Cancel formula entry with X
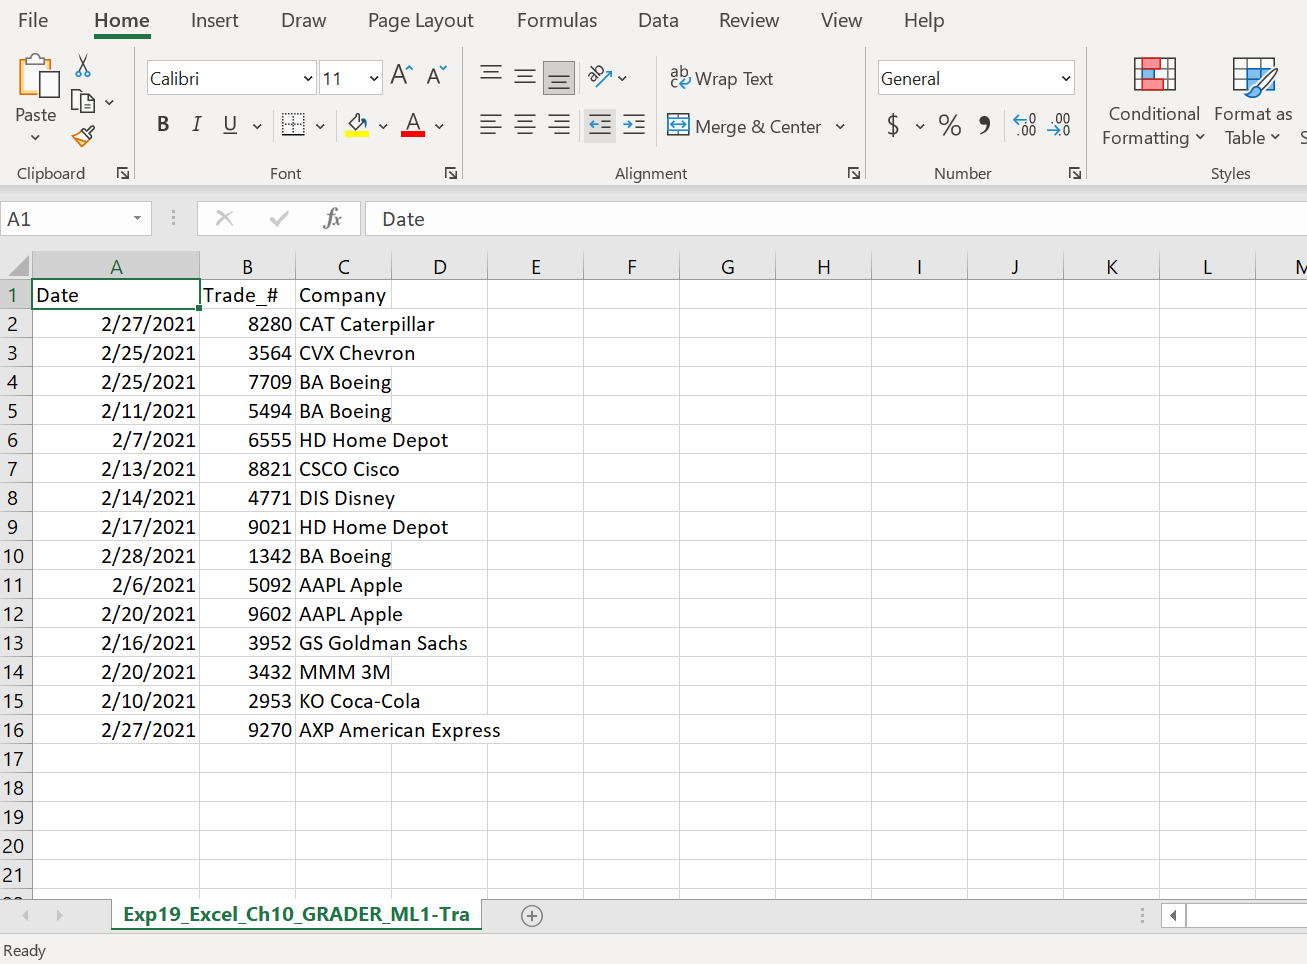Screen dimensions: 1307x964 [x=224, y=219]
